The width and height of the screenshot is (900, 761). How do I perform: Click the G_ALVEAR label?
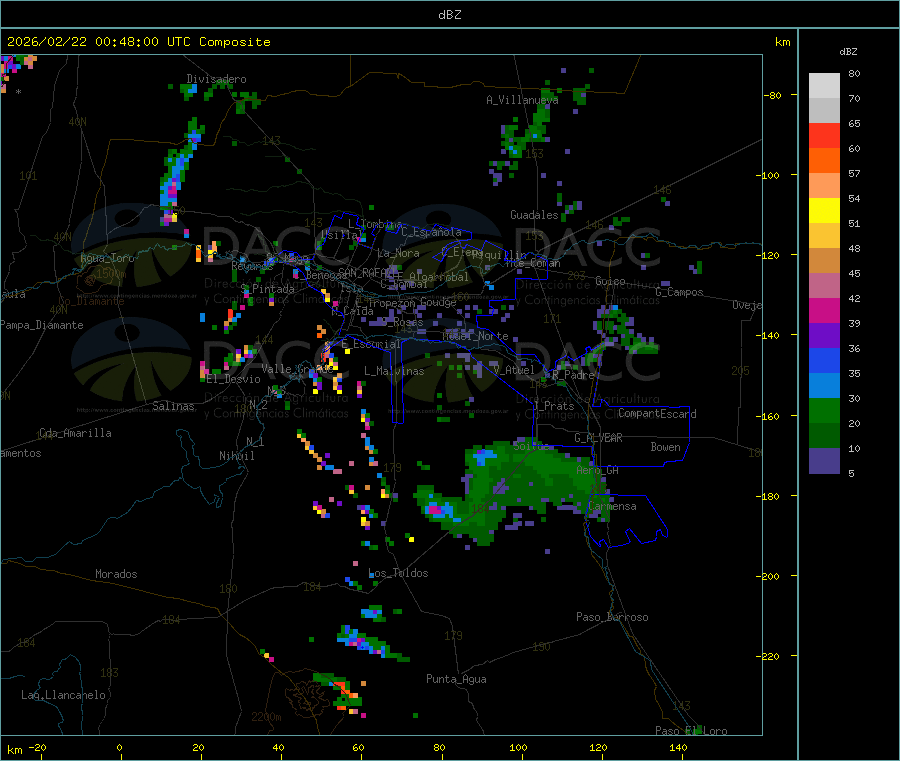[x=598, y=438]
